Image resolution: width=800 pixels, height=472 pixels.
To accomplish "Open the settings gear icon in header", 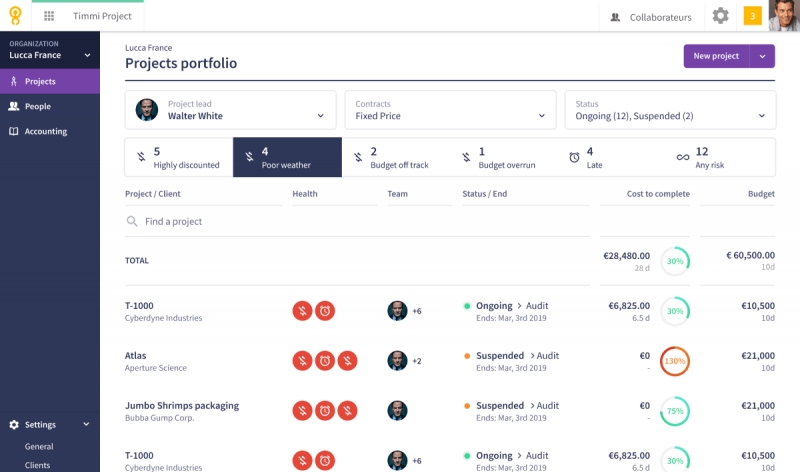I will click(720, 16).
